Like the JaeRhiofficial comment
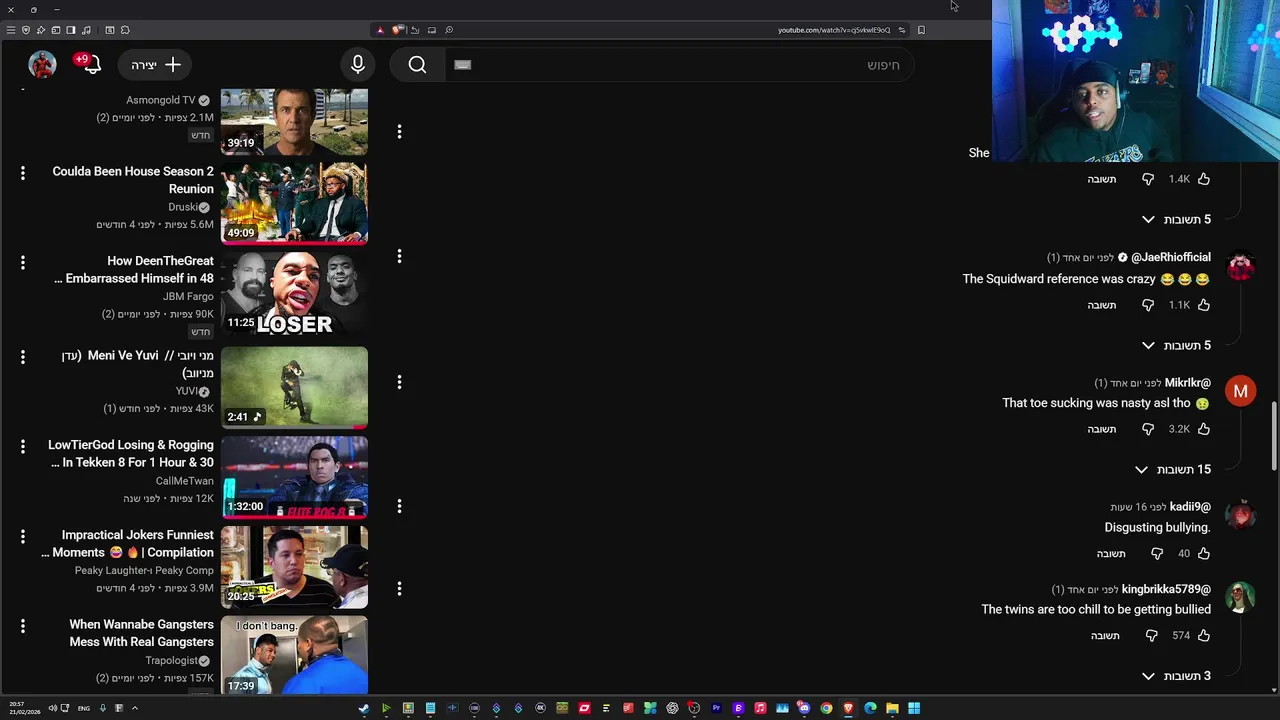 (x=1204, y=305)
